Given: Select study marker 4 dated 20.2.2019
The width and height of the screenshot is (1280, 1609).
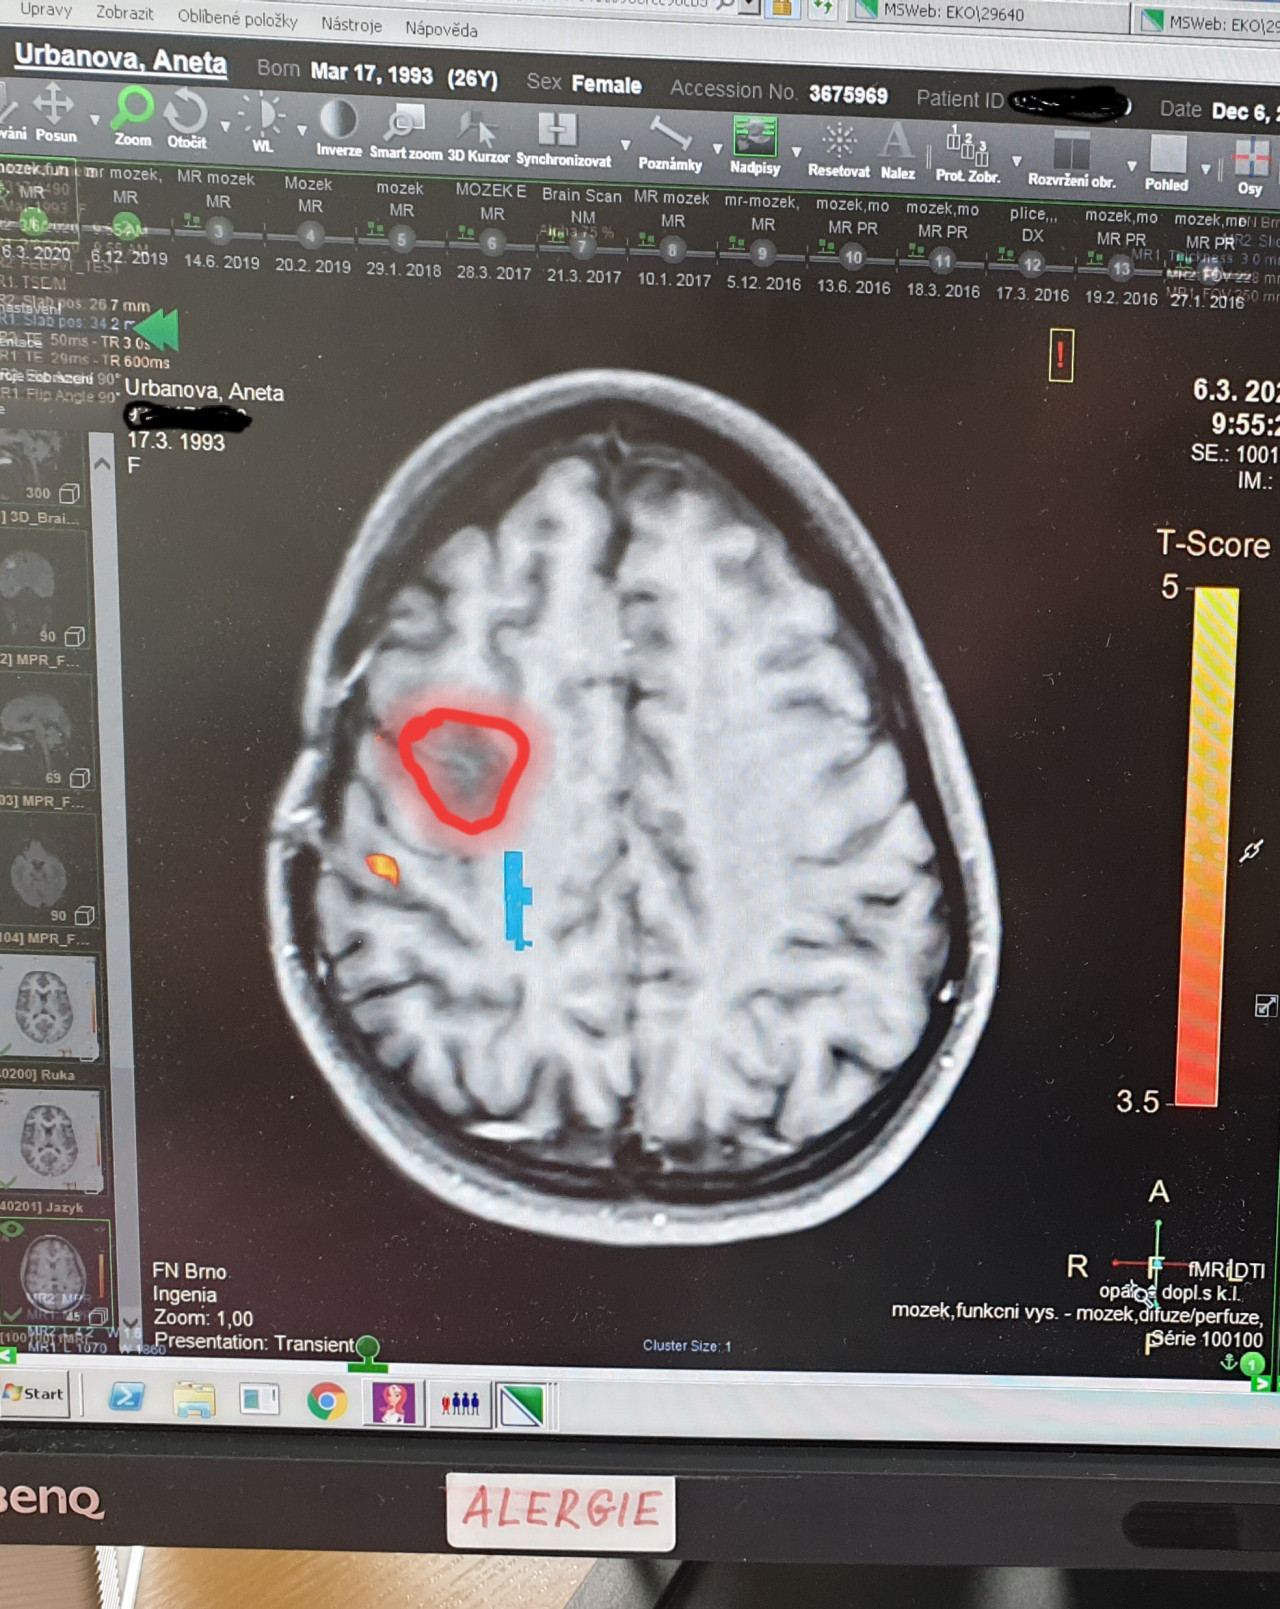Looking at the screenshot, I should click(x=310, y=236).
